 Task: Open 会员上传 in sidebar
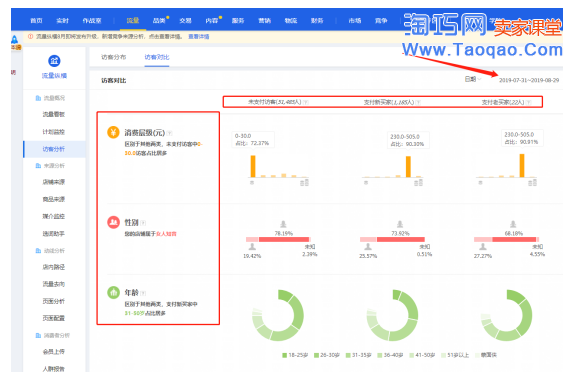(x=54, y=352)
